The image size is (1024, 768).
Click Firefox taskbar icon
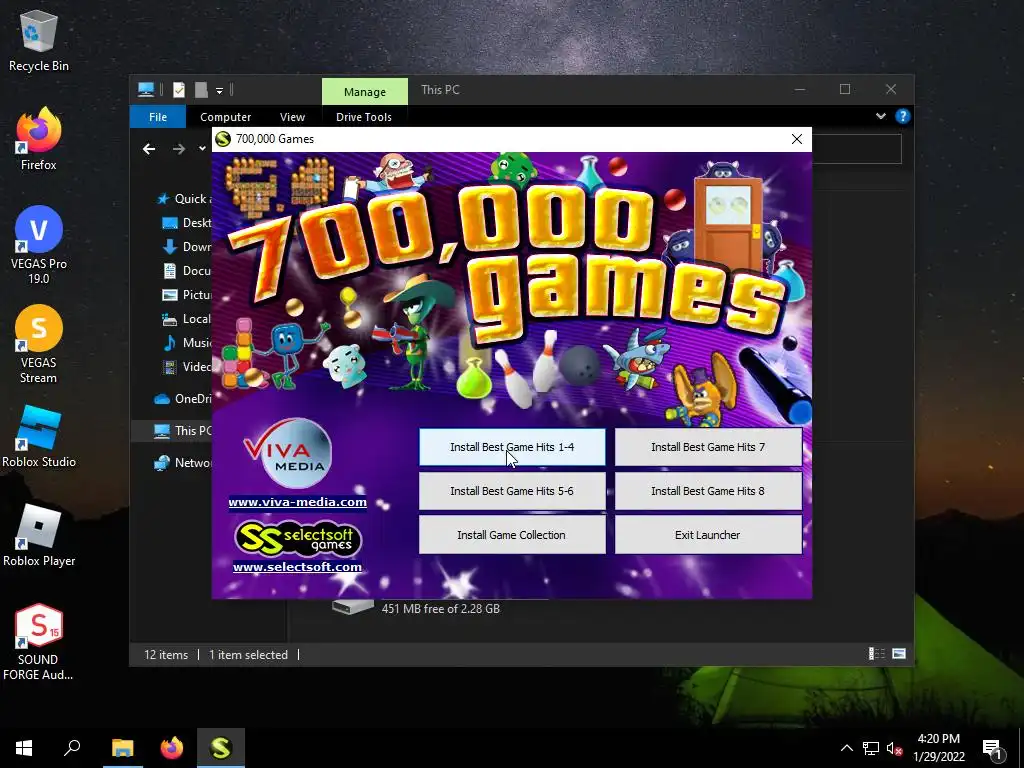(172, 748)
